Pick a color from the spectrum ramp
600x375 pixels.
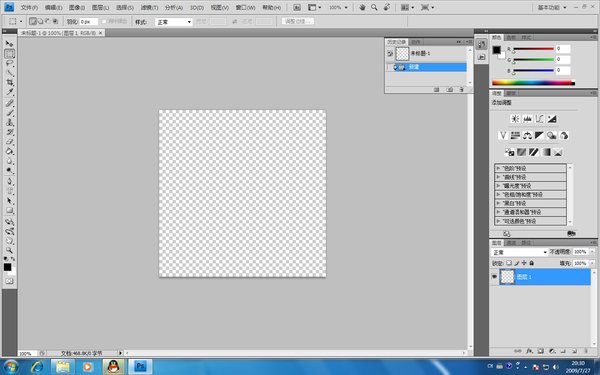[x=533, y=82]
